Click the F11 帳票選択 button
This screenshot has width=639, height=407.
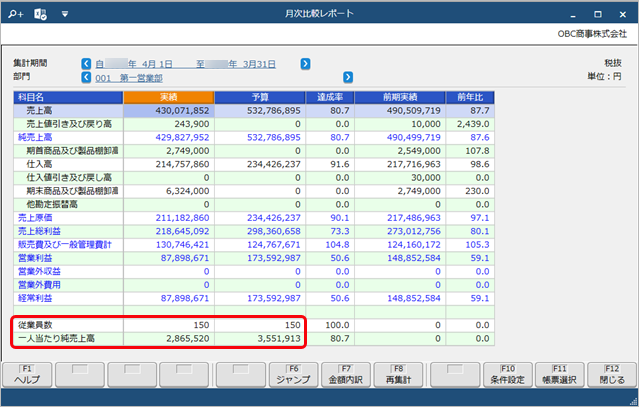tap(560, 374)
